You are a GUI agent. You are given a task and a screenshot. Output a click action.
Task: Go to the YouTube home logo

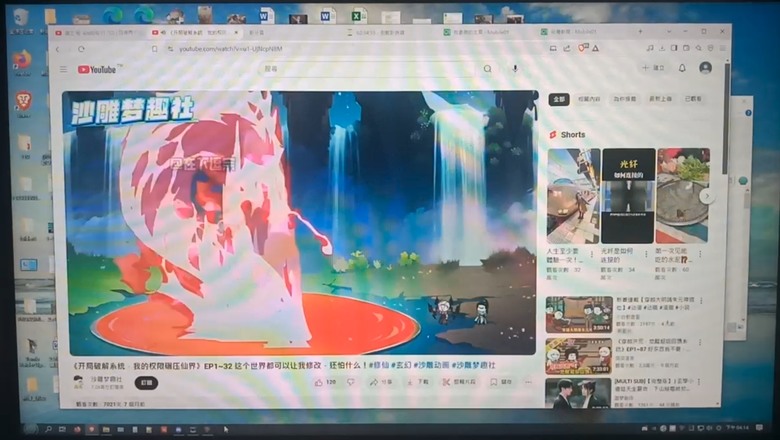coord(97,70)
